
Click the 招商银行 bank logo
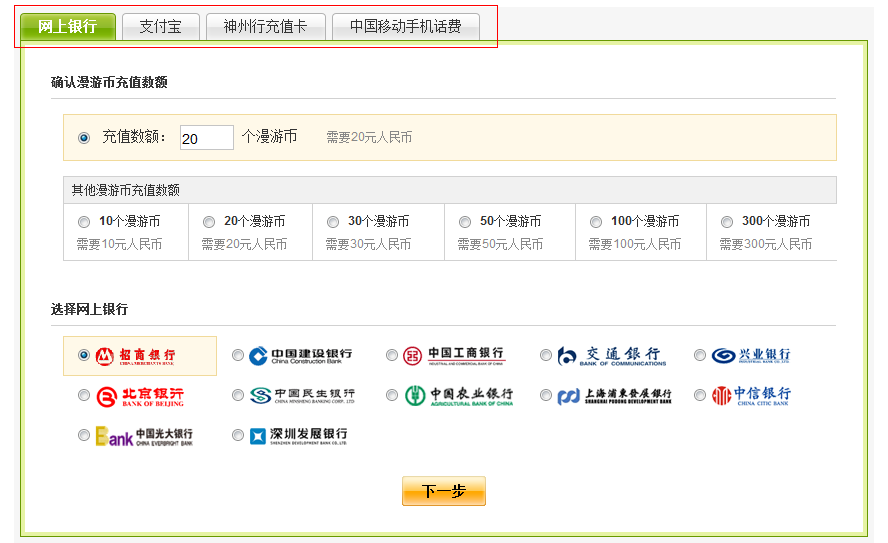[135, 356]
